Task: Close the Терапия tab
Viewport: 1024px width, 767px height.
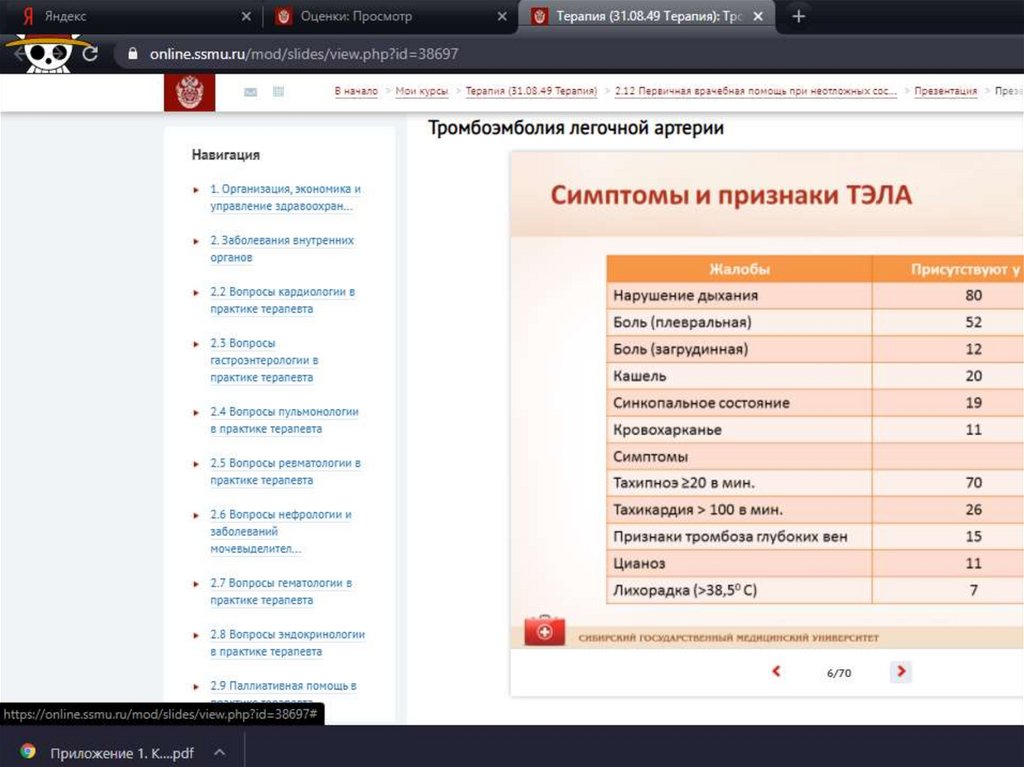Action: [x=758, y=16]
